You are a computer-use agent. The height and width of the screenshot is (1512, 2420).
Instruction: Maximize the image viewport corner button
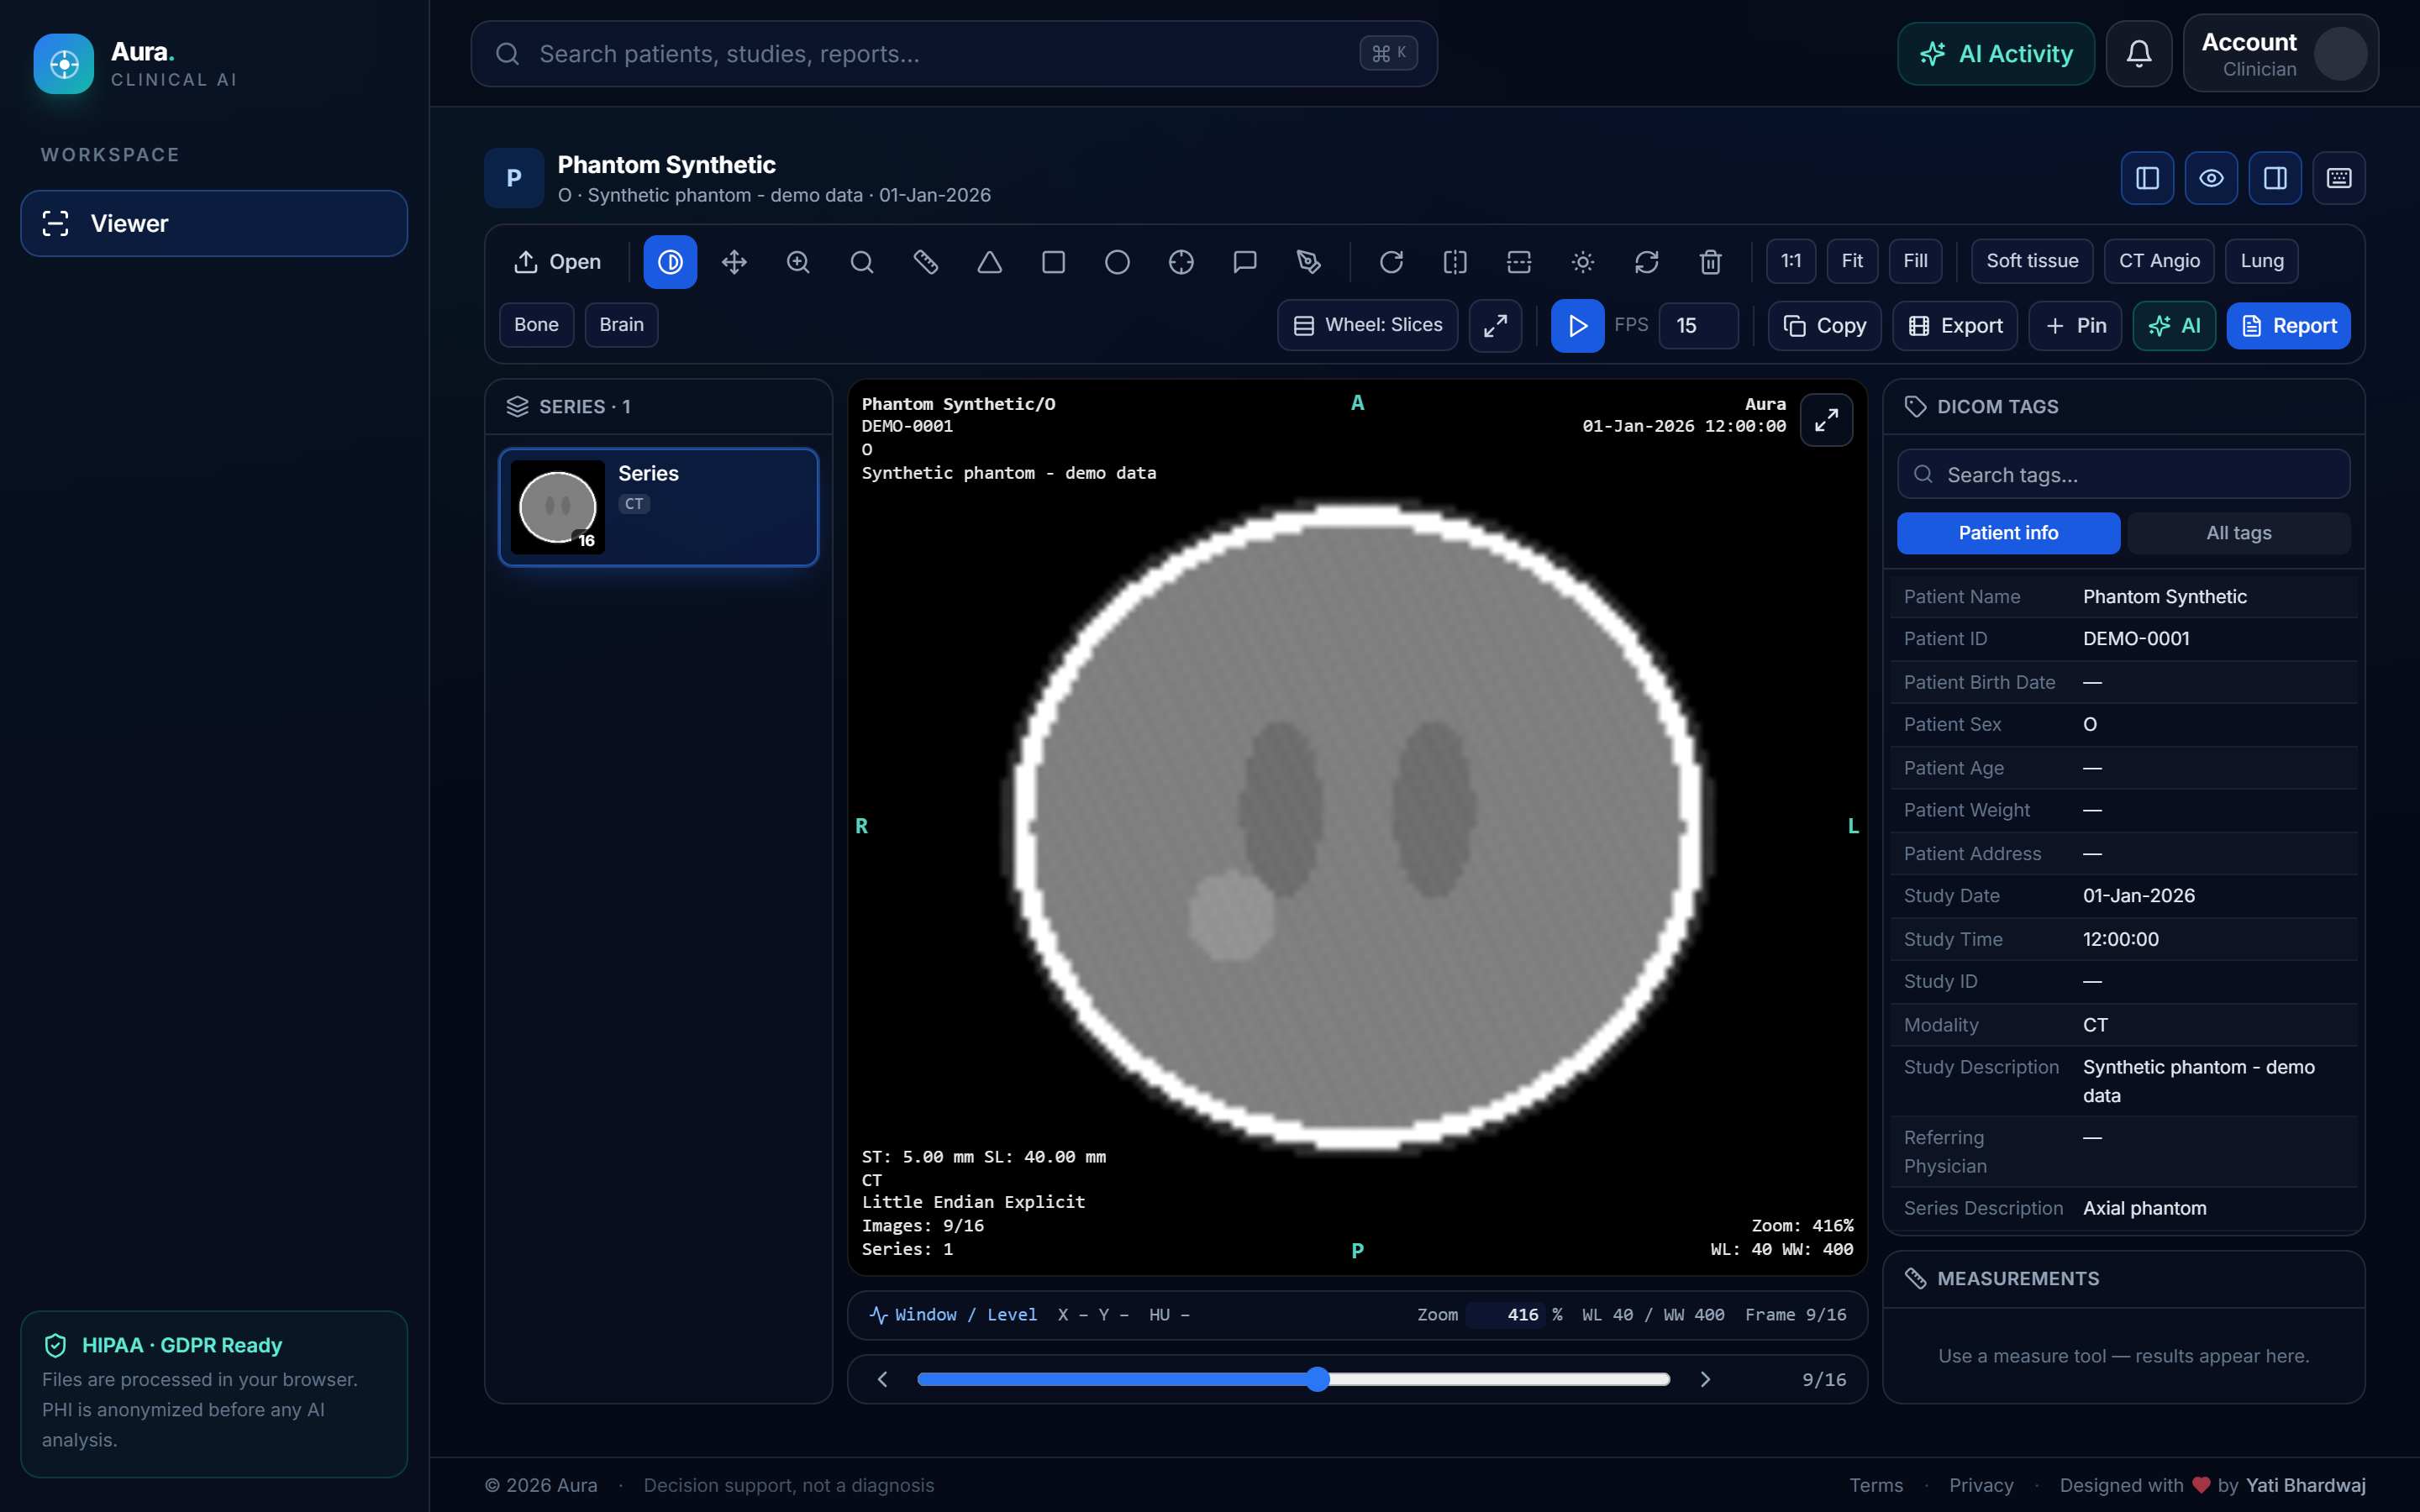tap(1827, 420)
